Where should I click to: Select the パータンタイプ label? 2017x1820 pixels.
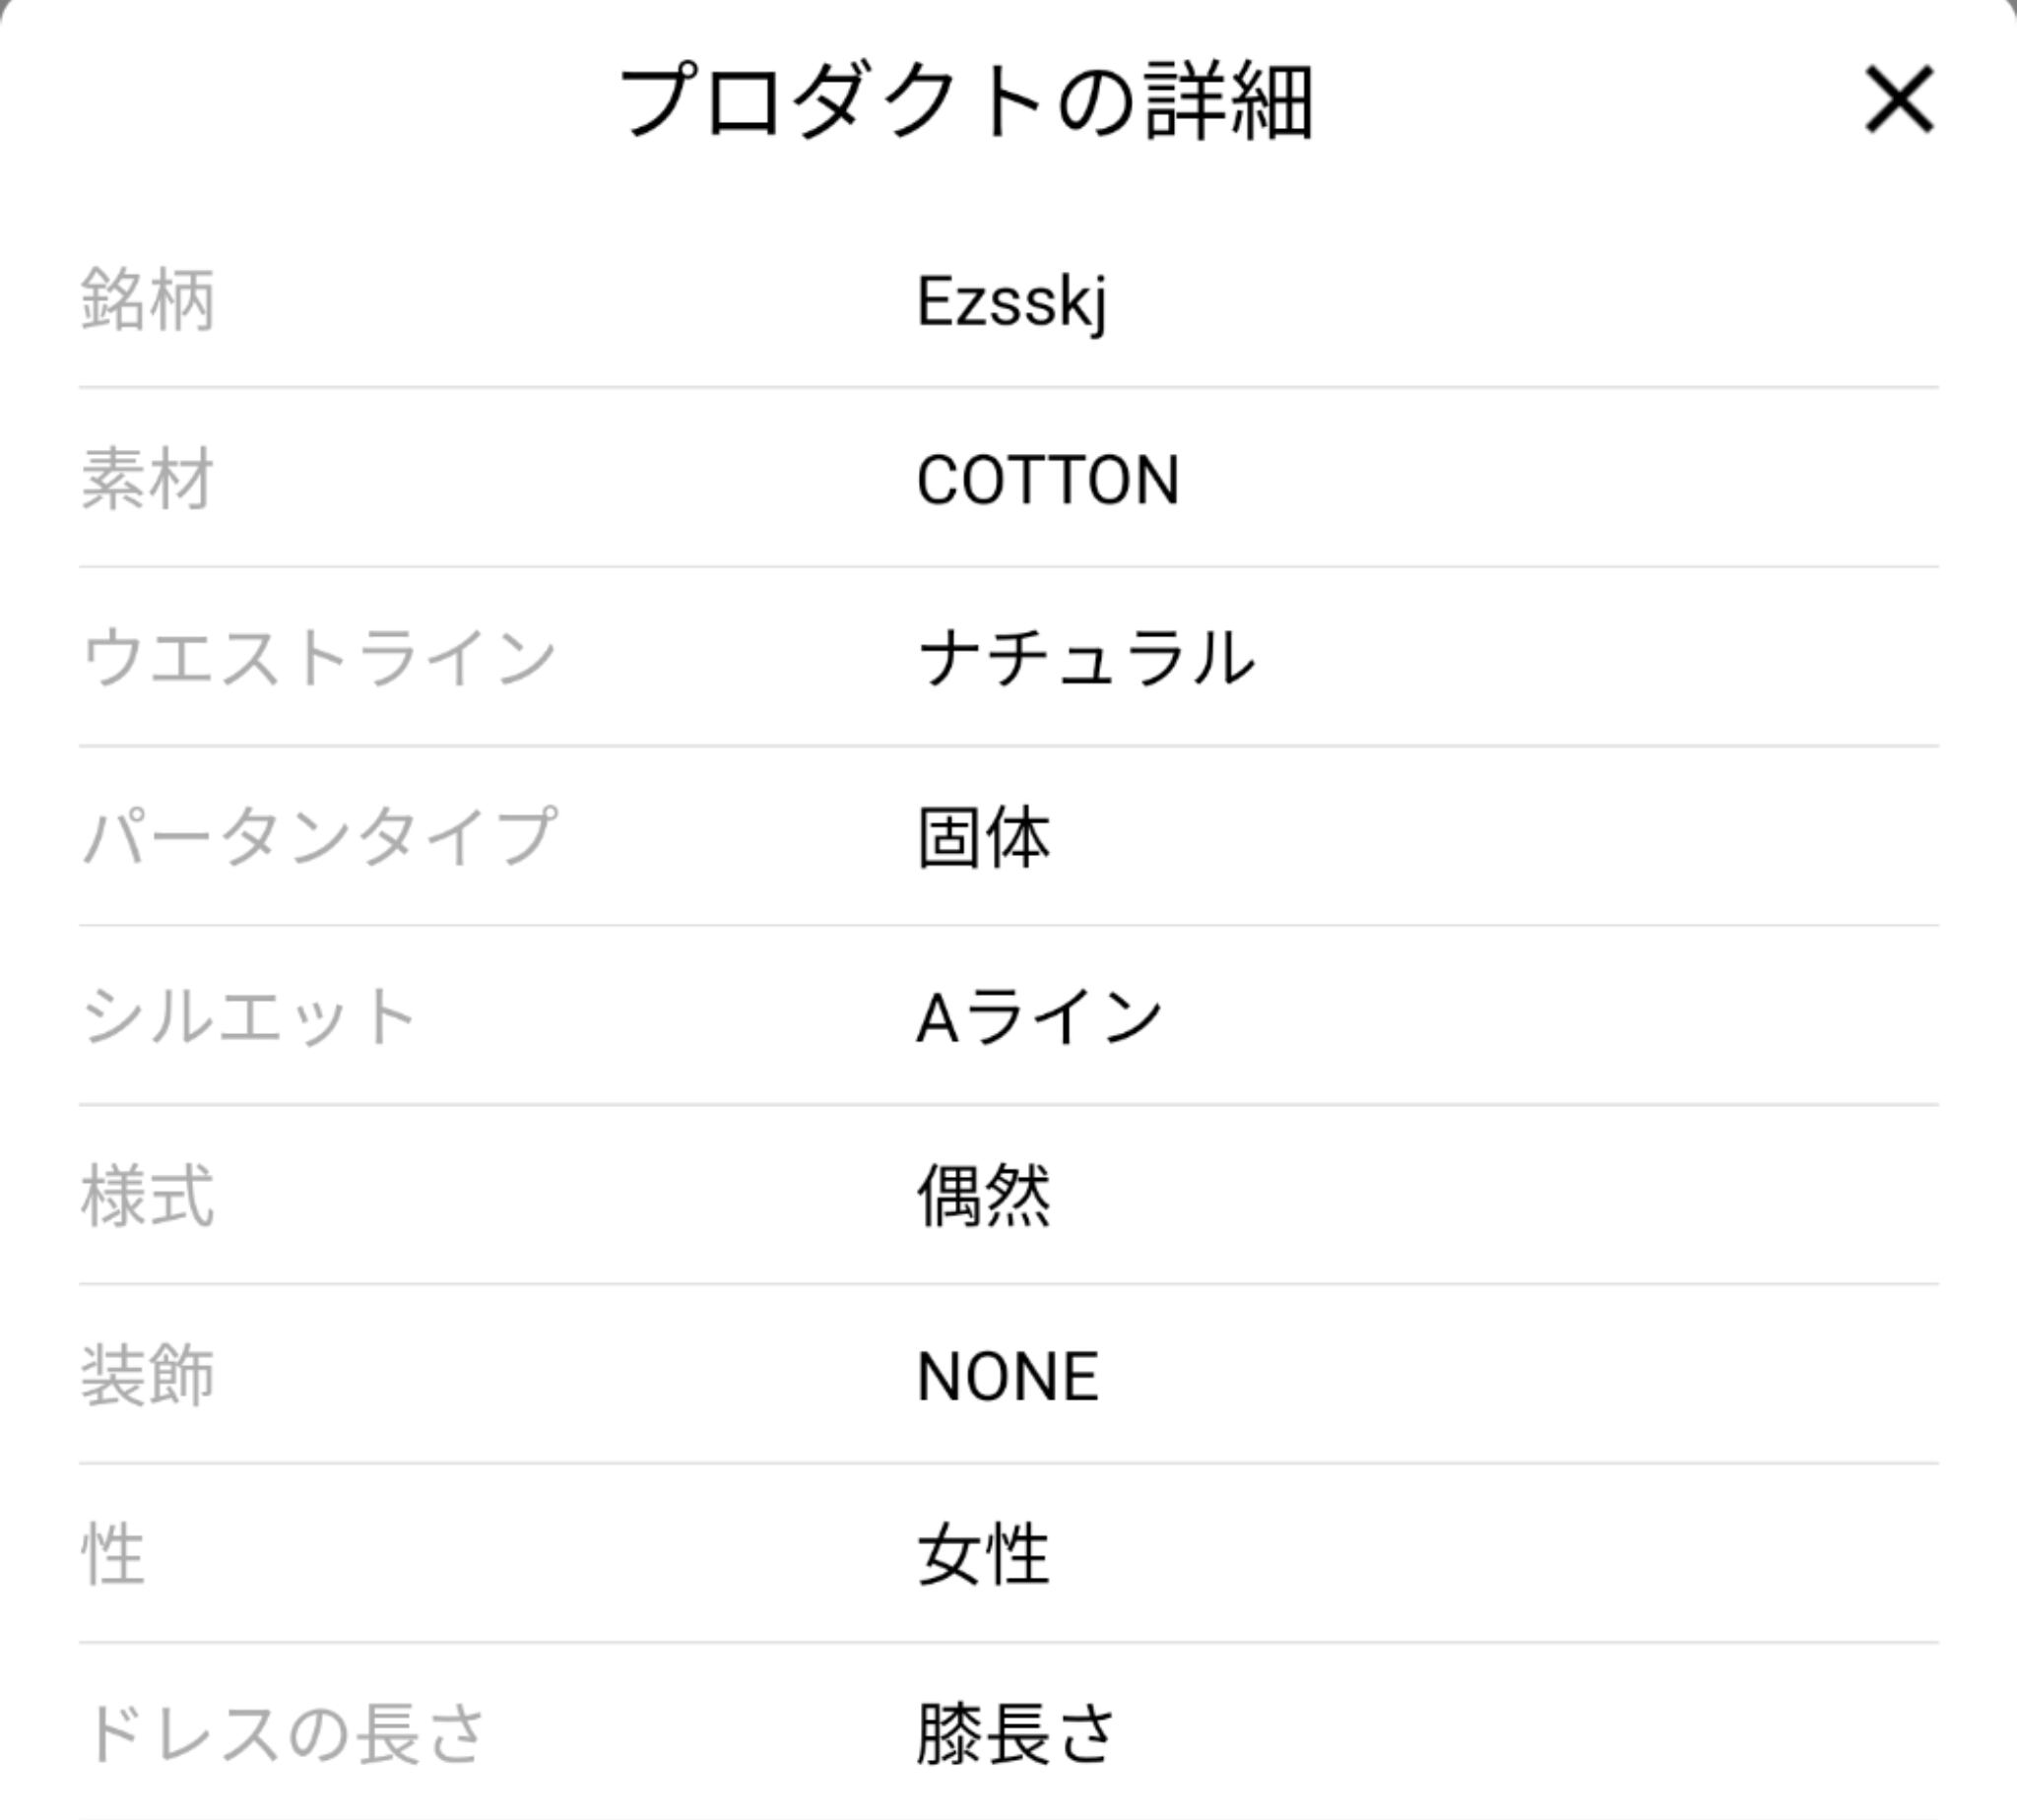318,837
